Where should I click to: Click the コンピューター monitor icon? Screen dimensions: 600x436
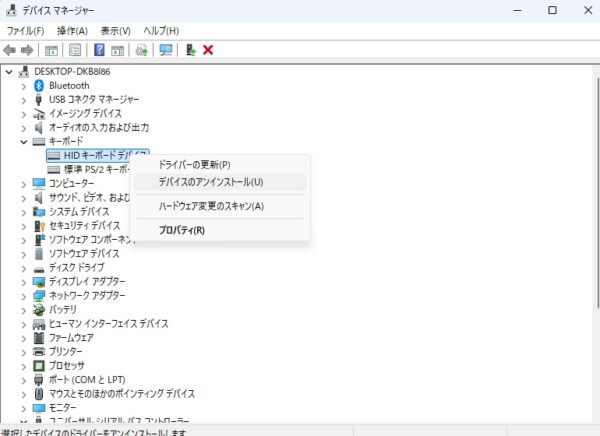pos(39,183)
